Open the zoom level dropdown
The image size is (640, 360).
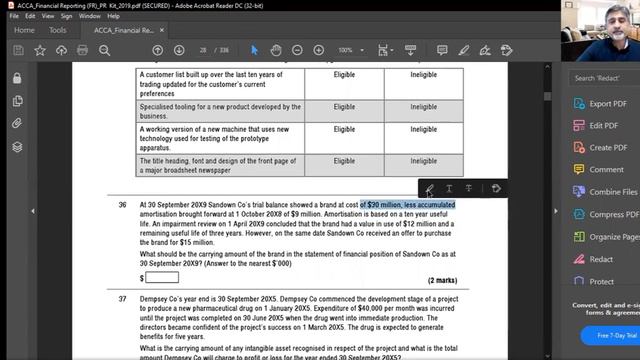(x=362, y=50)
